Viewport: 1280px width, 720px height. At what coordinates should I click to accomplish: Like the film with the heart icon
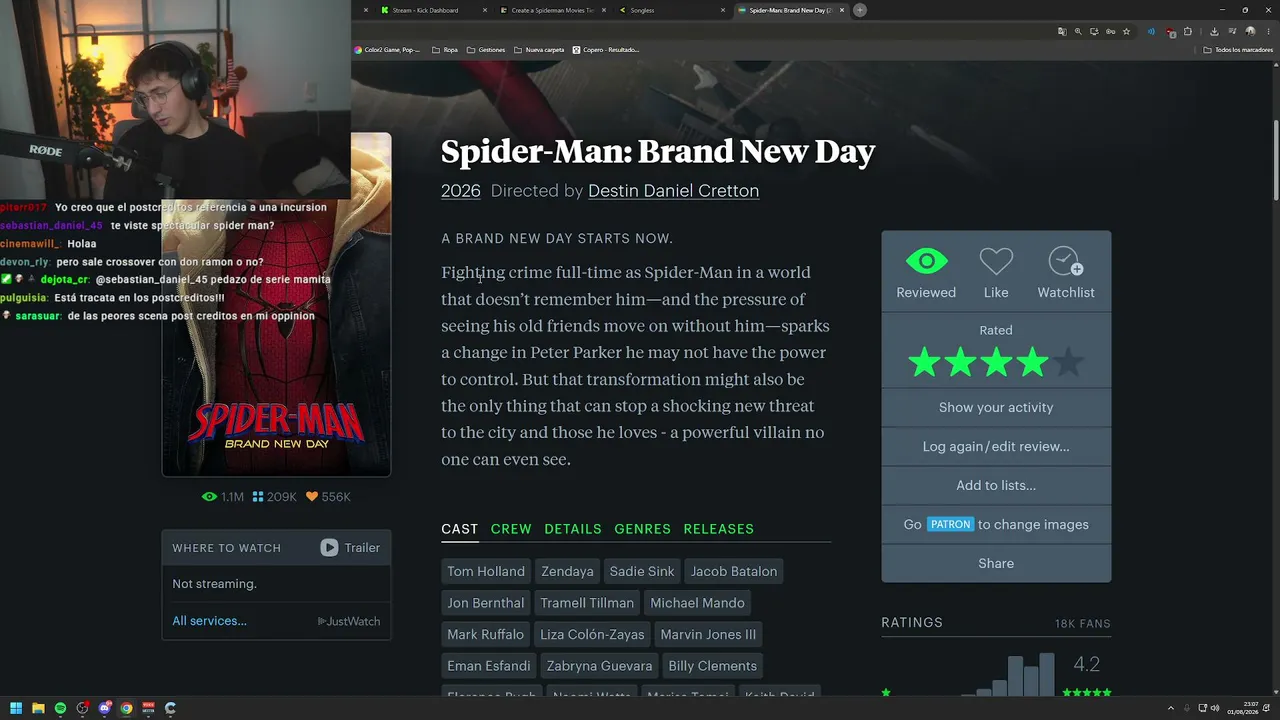[x=996, y=262]
